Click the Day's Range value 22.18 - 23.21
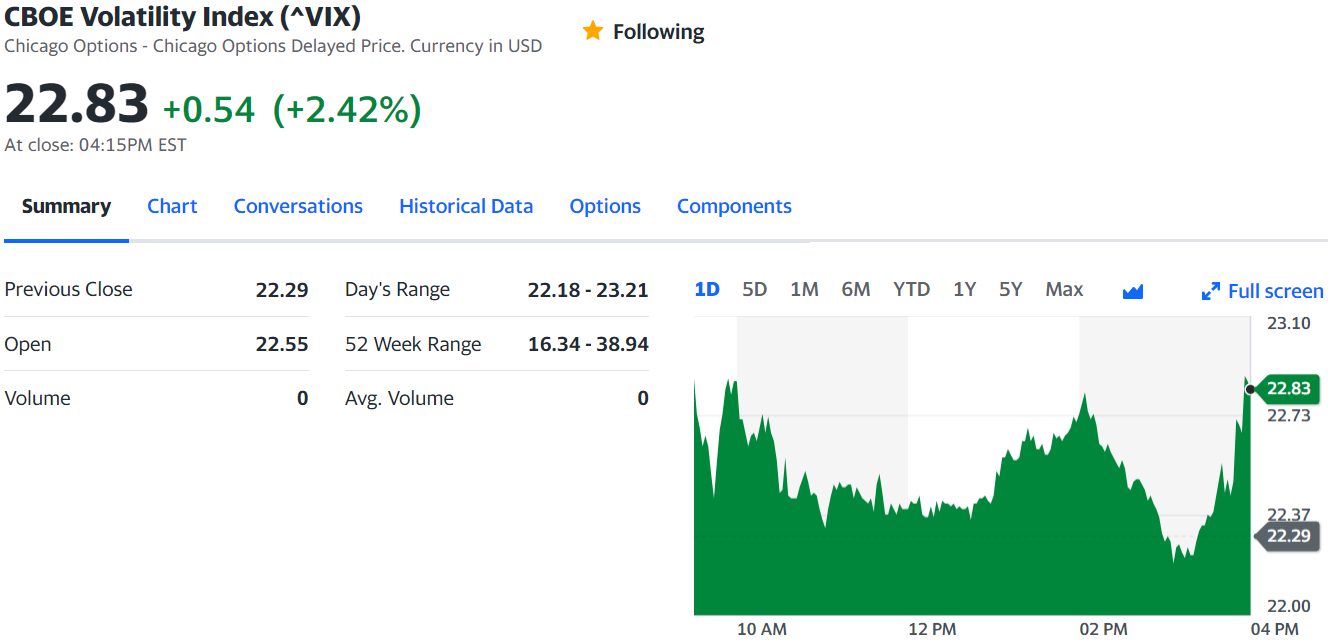1328x642 pixels. pyautogui.click(x=588, y=290)
